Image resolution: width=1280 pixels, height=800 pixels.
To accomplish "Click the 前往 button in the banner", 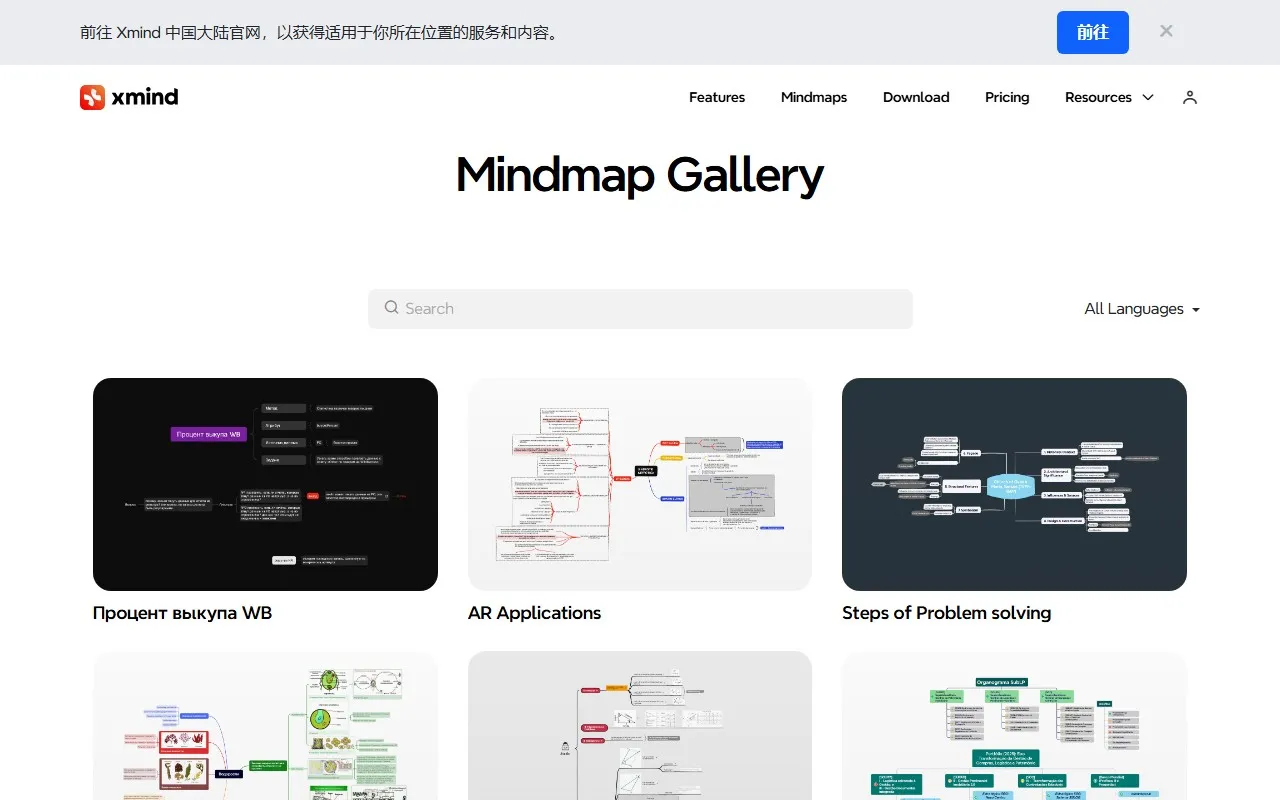I will pos(1092,32).
